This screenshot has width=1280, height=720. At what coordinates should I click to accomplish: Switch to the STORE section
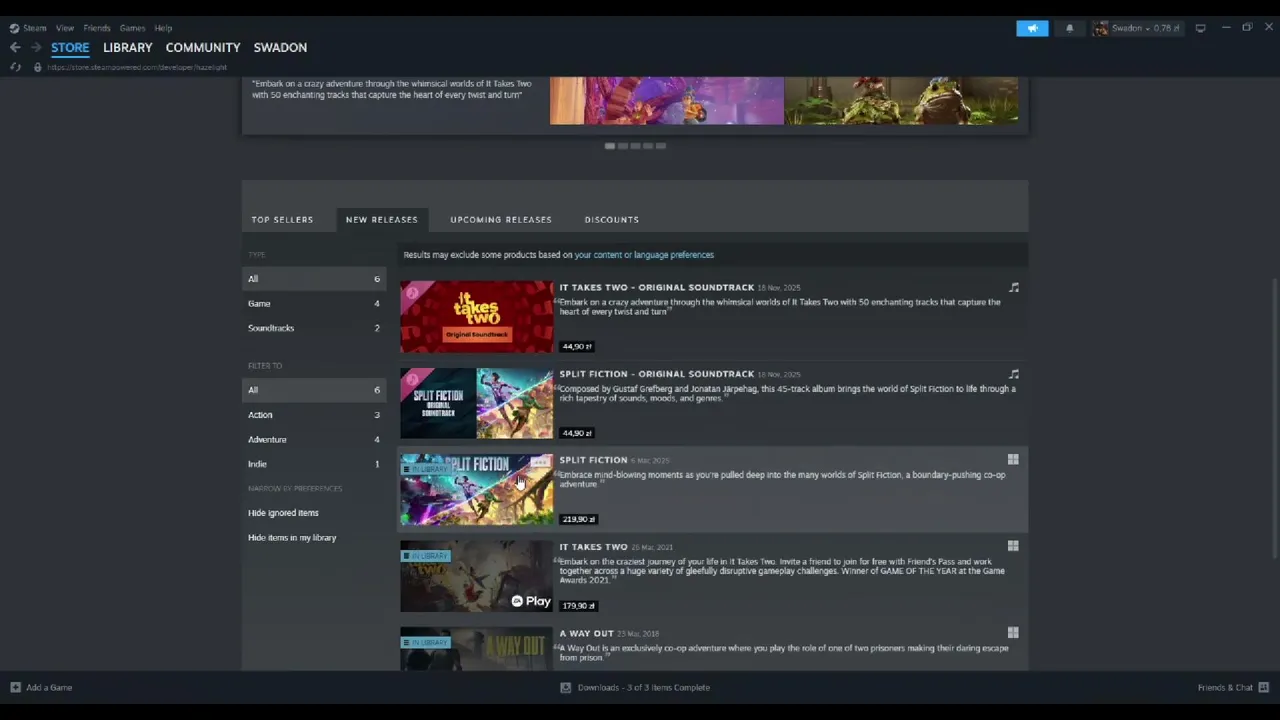point(70,47)
